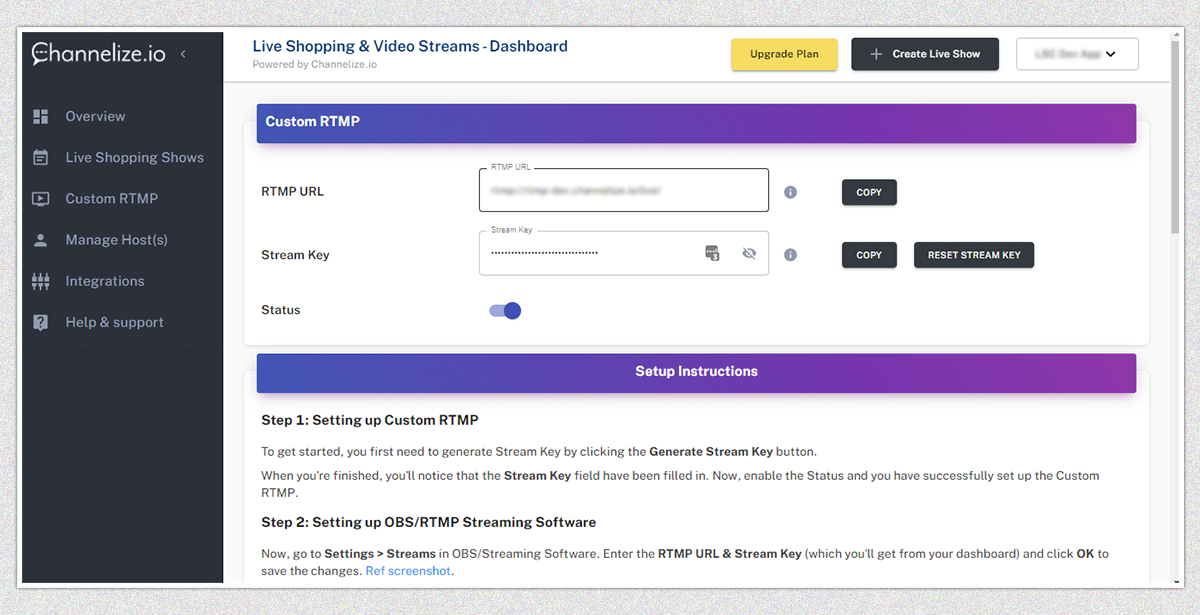Image resolution: width=1200 pixels, height=615 pixels.
Task: Click the password manager icon in Stream Key
Action: tap(712, 254)
